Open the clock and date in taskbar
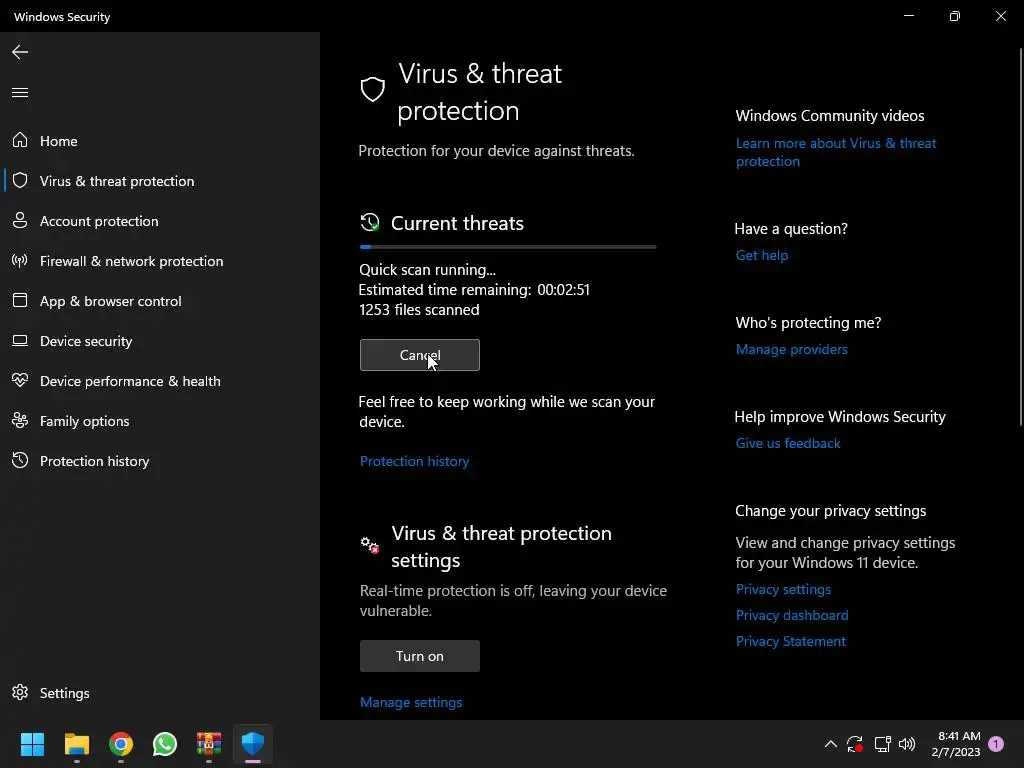 tap(956, 744)
